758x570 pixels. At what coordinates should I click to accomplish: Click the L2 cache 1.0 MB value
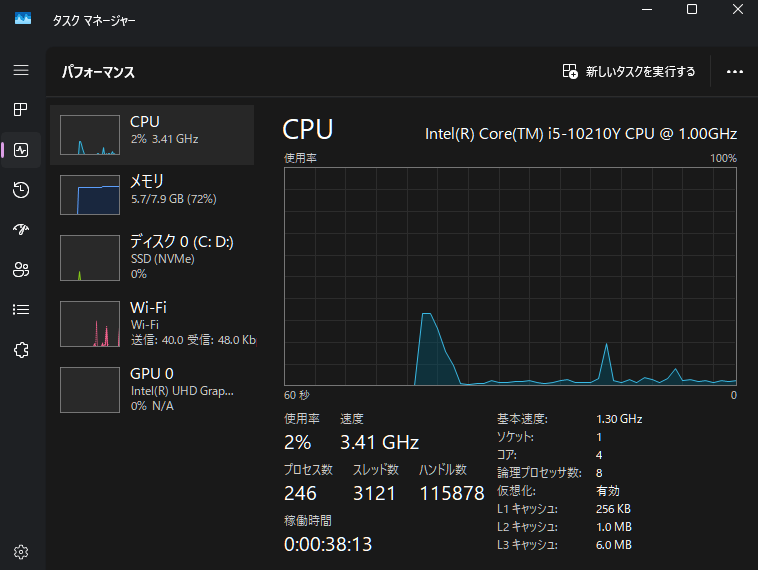pyautogui.click(x=614, y=527)
